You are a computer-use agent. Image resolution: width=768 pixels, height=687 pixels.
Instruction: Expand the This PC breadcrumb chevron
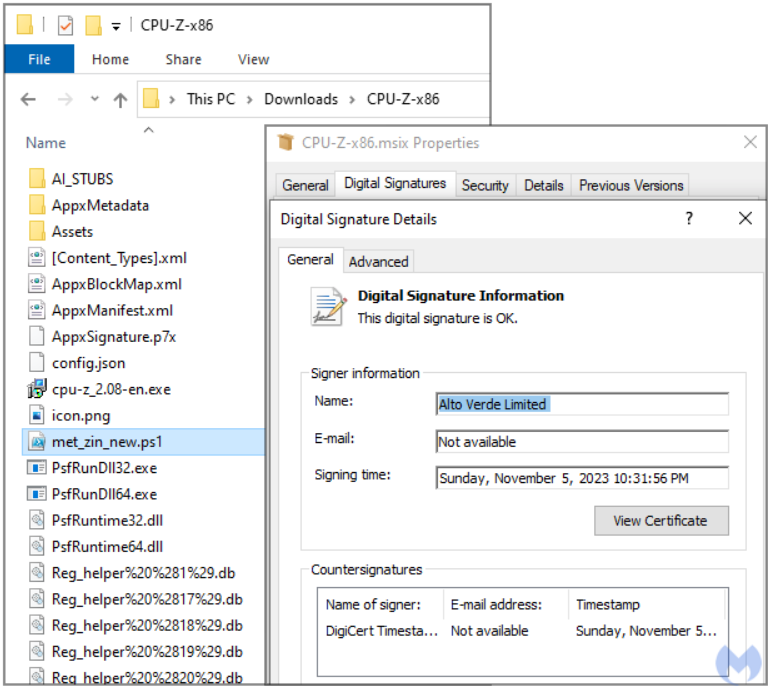(x=250, y=99)
